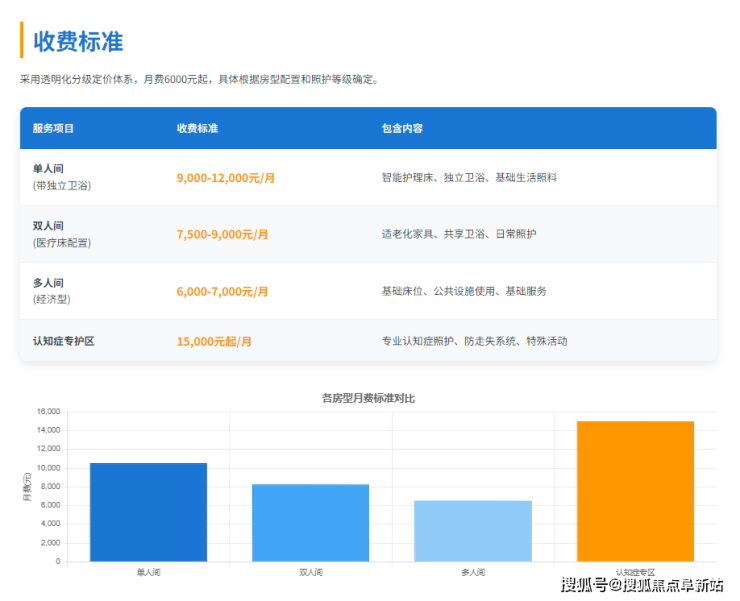The image size is (740, 601).
Task: Click the dark blue 单人间 chart bar
Action: pos(148,512)
